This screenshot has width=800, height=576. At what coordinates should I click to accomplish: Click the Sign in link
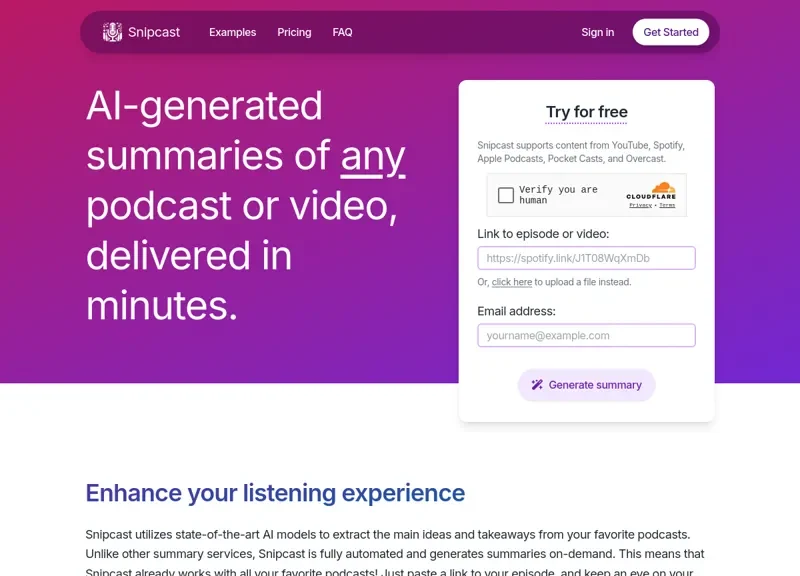pos(597,32)
